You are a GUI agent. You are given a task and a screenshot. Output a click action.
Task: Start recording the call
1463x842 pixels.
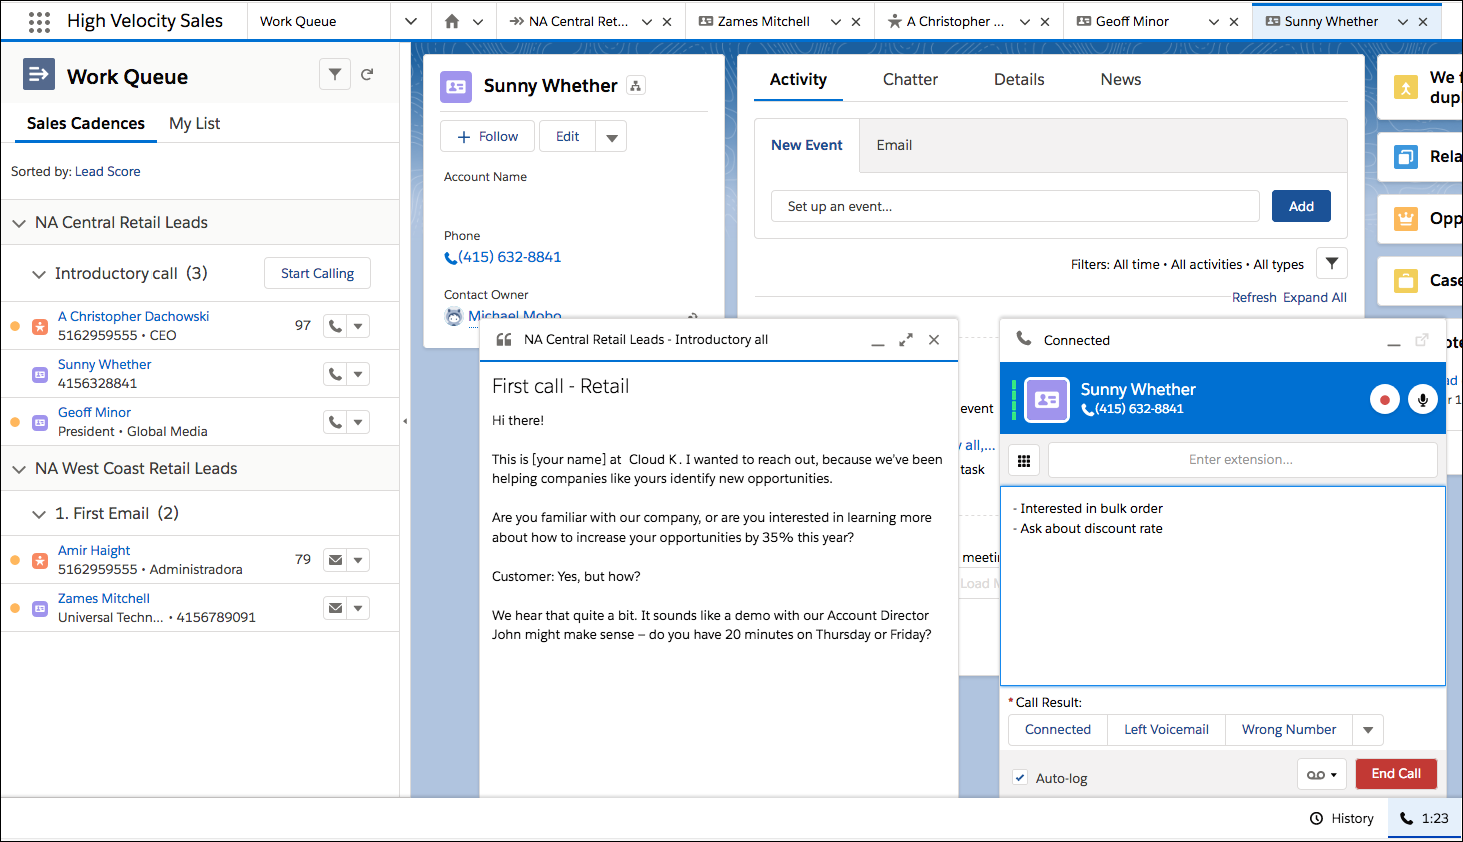(1384, 400)
